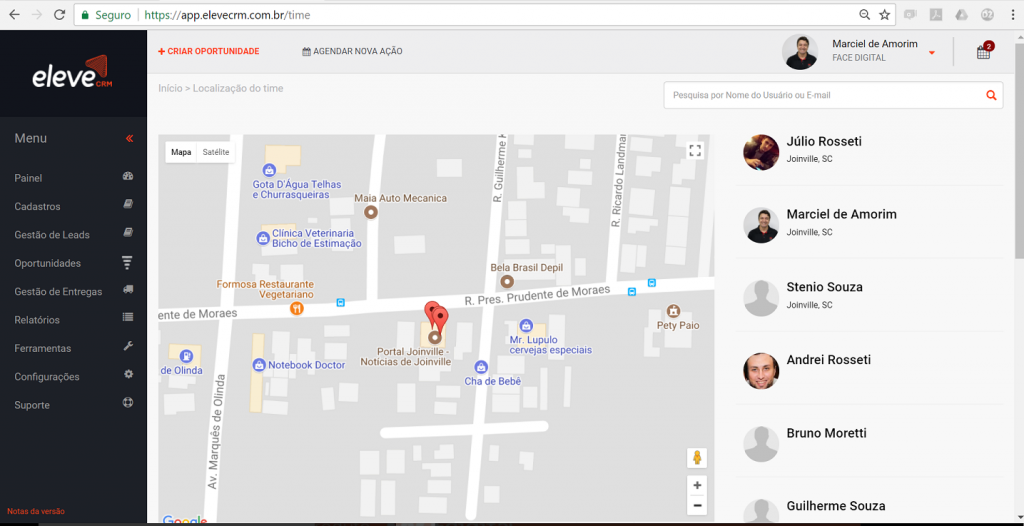The image size is (1024, 526).
Task: Click the Gestão de Entregas truck icon
Action: click(128, 289)
